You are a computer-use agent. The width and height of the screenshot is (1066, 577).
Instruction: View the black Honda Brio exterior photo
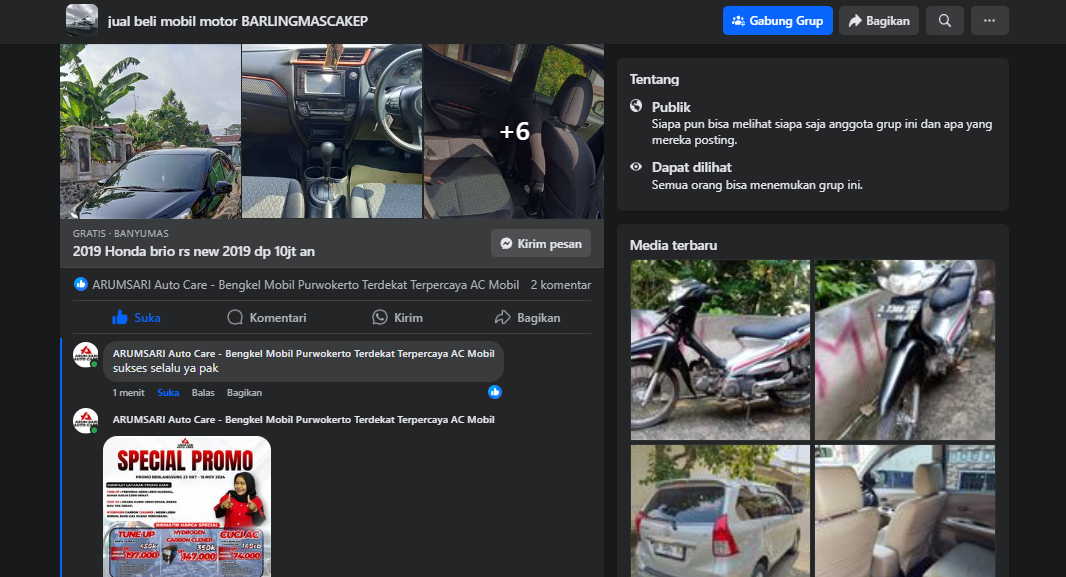pyautogui.click(x=150, y=131)
